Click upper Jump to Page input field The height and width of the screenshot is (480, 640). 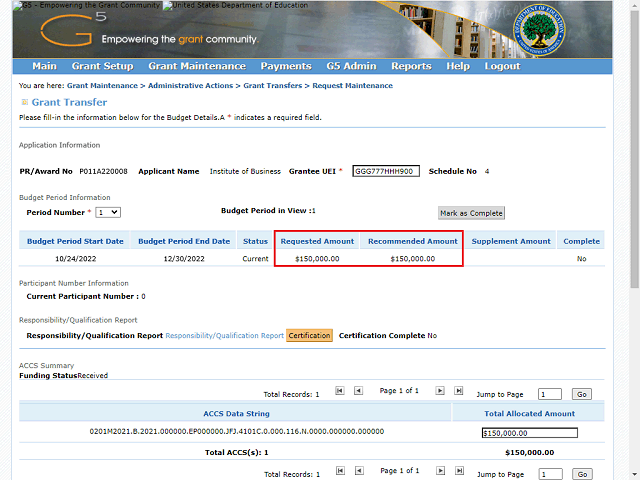(x=550, y=394)
